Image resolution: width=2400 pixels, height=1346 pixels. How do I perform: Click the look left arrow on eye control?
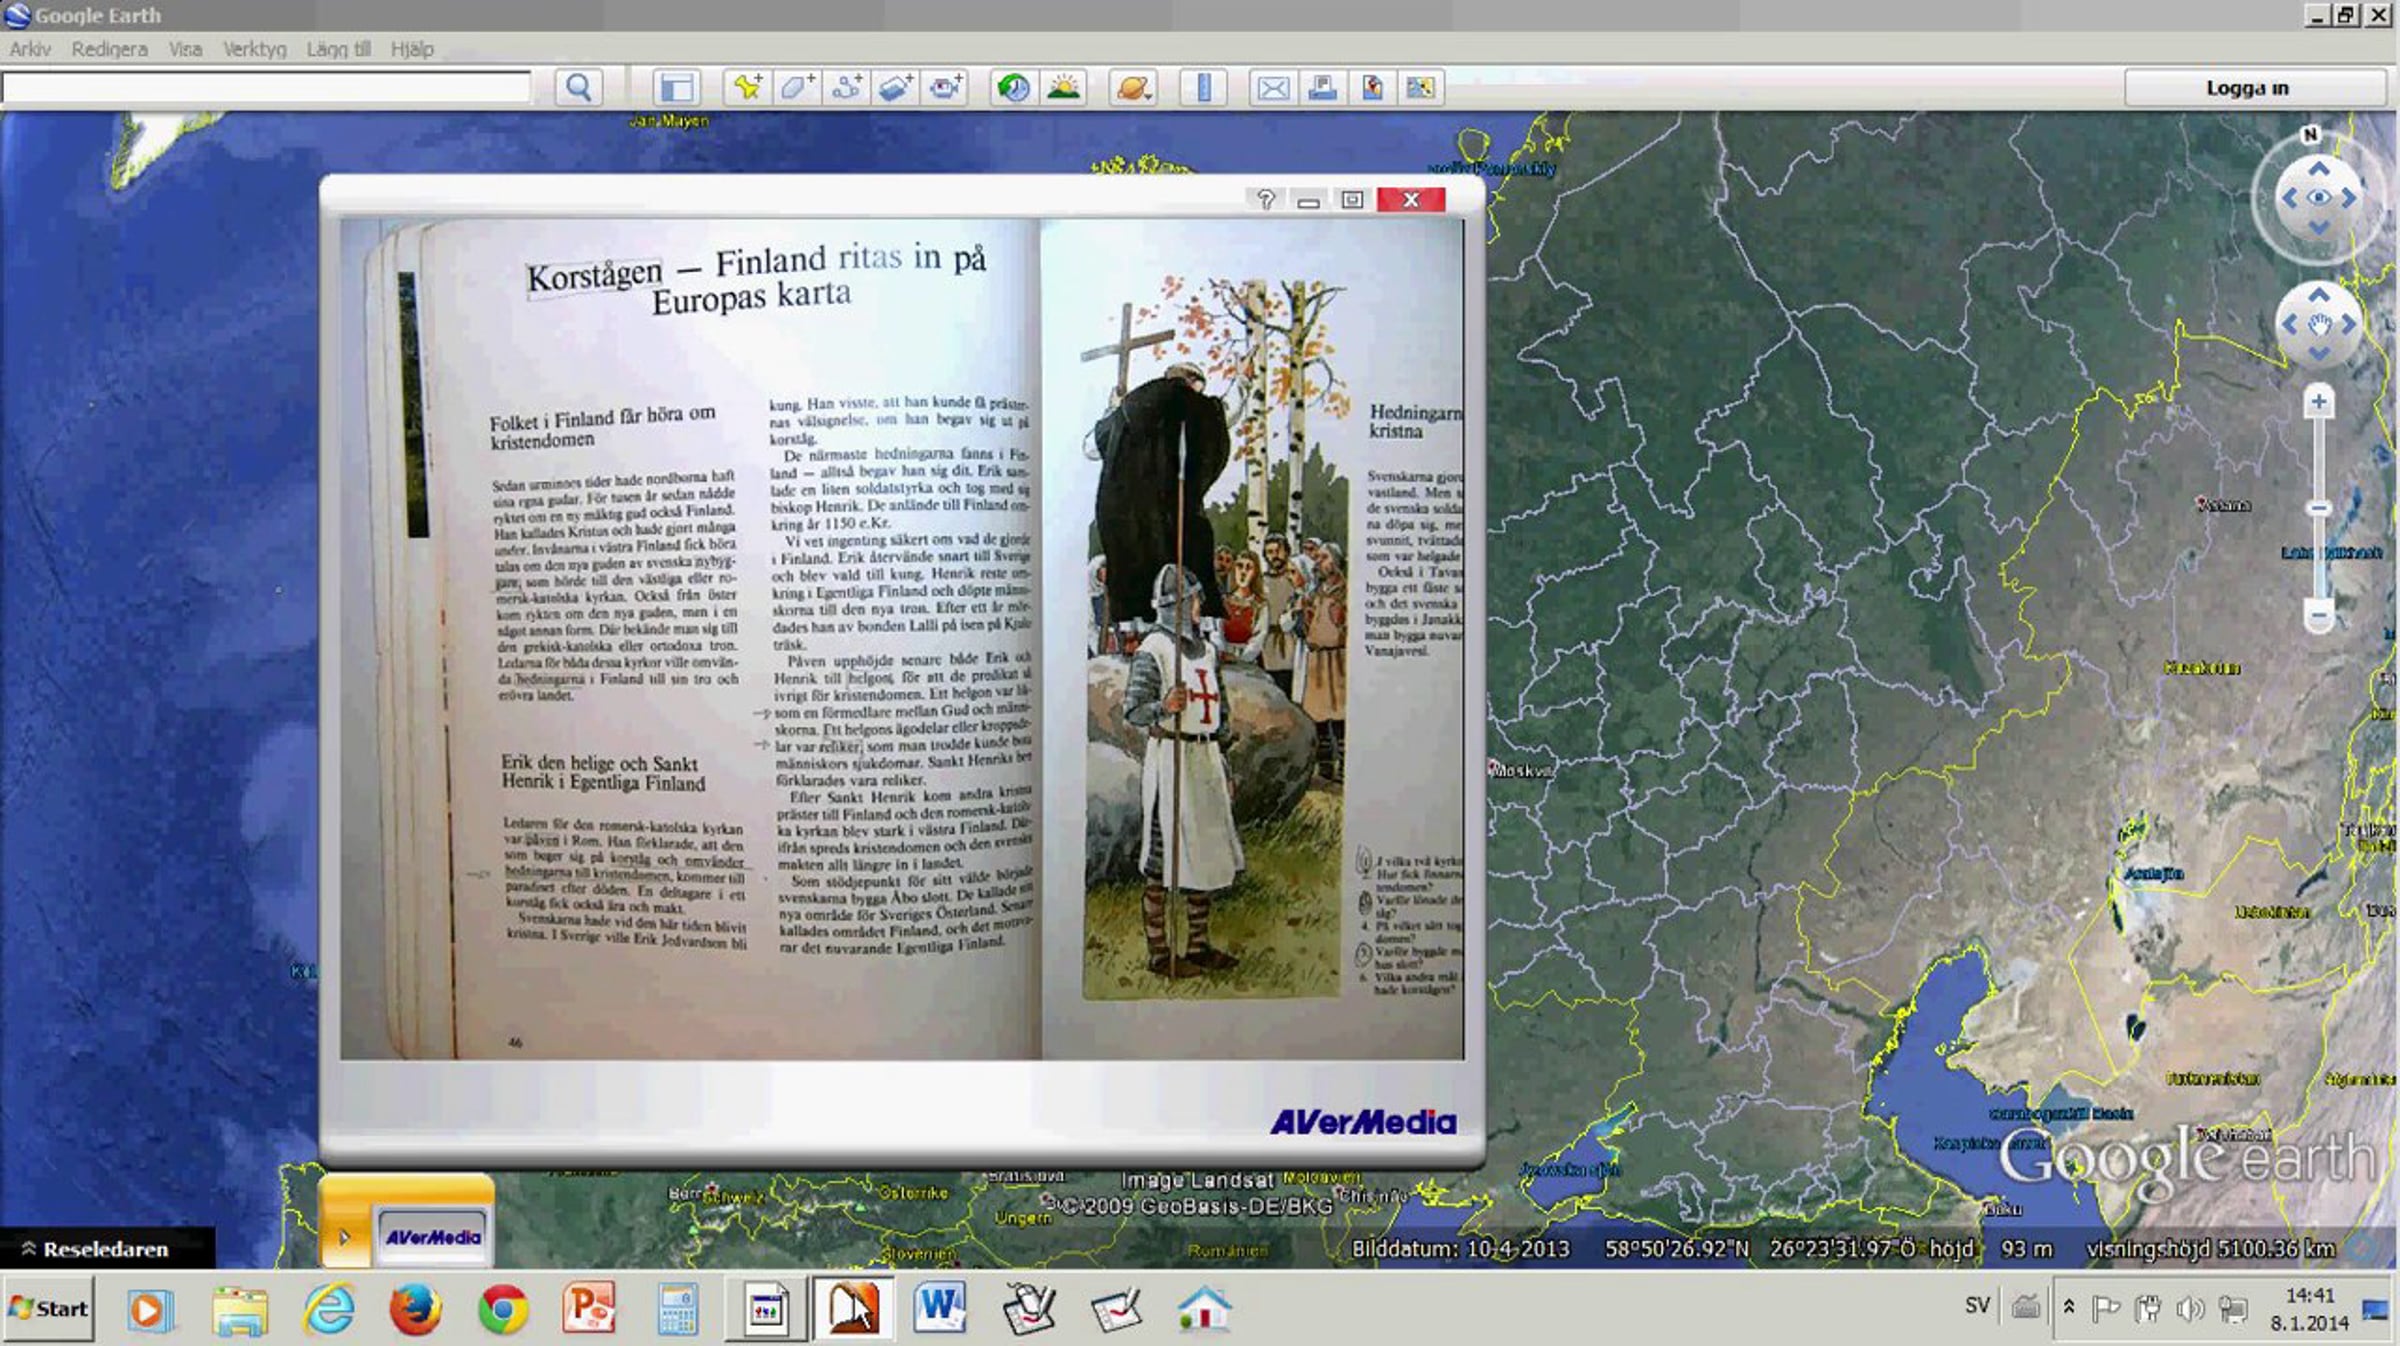tap(2289, 198)
